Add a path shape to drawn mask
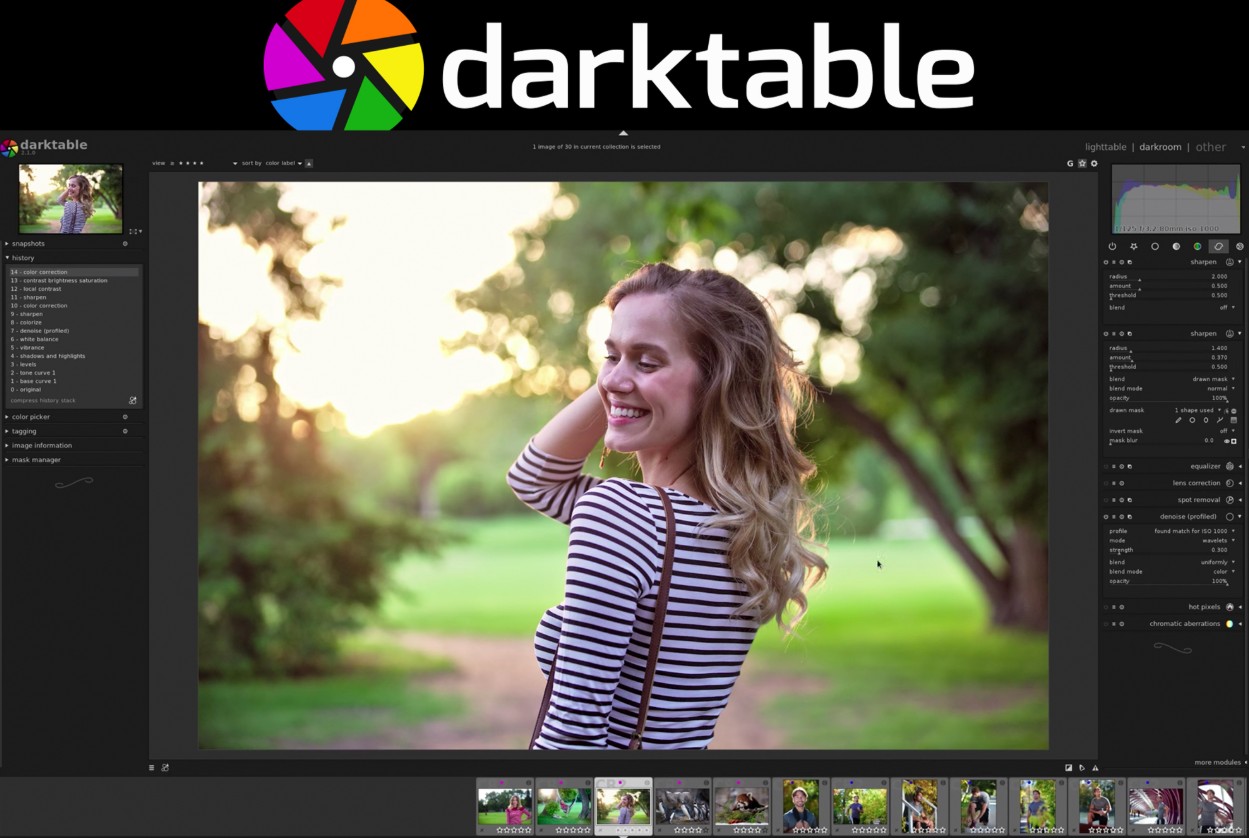 (x=1220, y=420)
